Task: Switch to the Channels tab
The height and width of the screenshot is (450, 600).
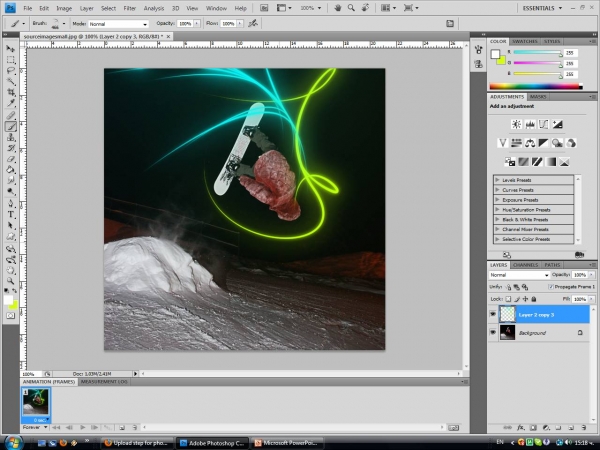Action: coord(525,265)
